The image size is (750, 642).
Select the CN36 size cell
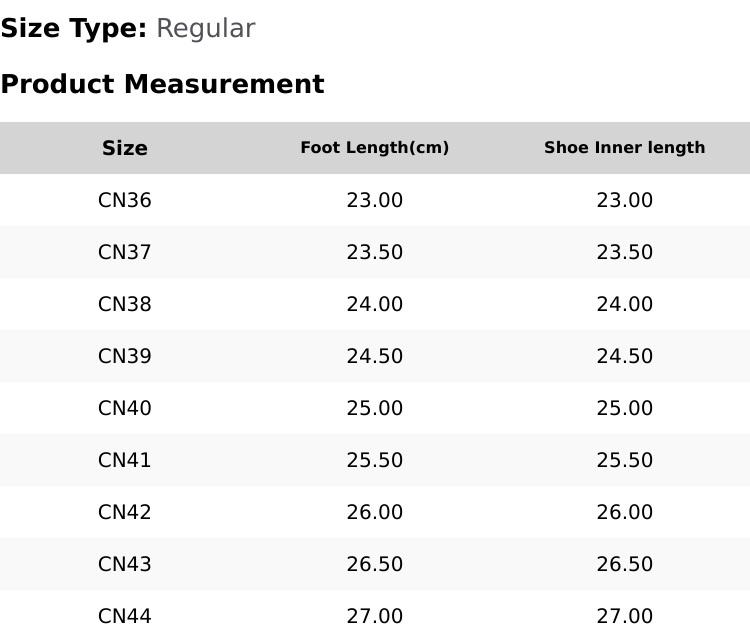coord(125,200)
